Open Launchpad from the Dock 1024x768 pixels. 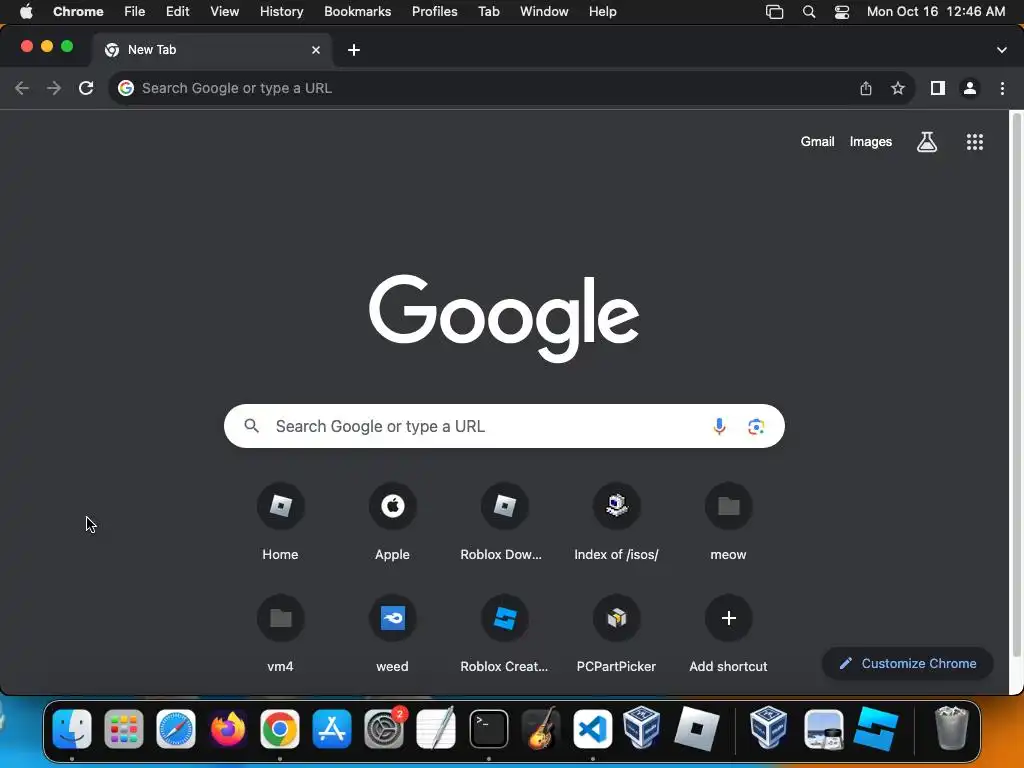[x=124, y=728]
